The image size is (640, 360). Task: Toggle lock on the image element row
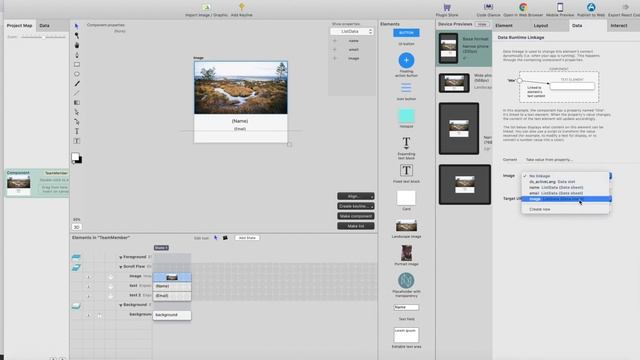pos(111,277)
